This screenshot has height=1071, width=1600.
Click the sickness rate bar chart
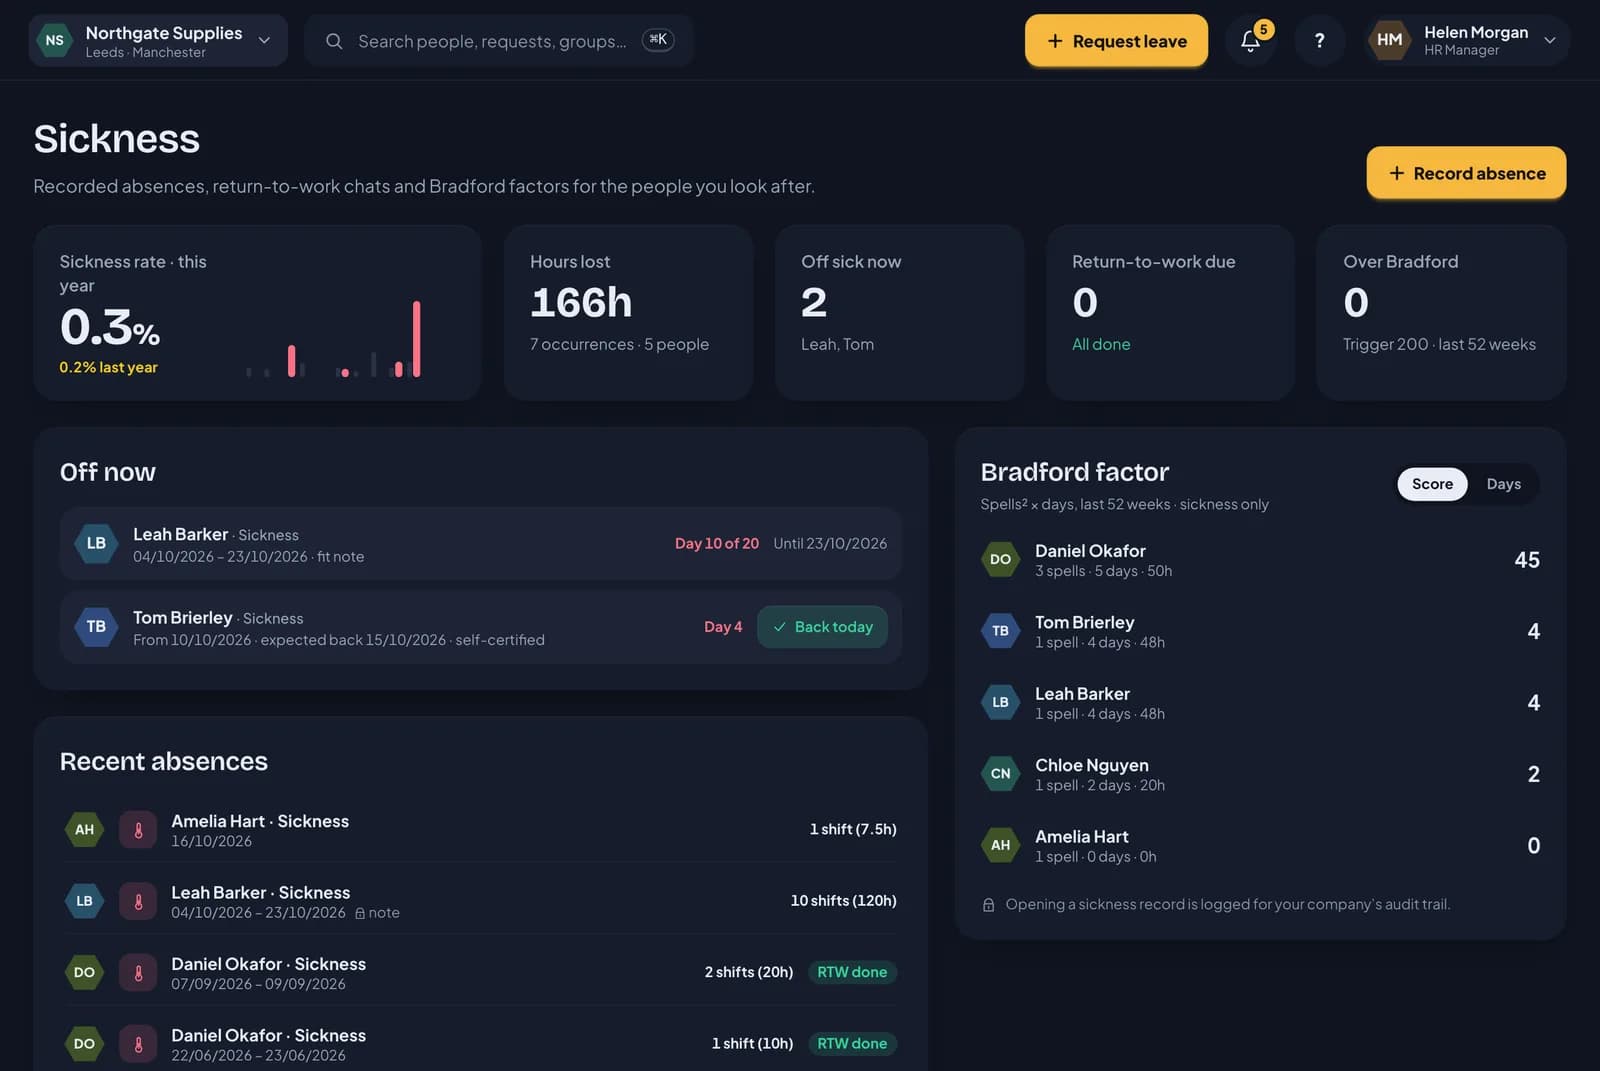(334, 339)
